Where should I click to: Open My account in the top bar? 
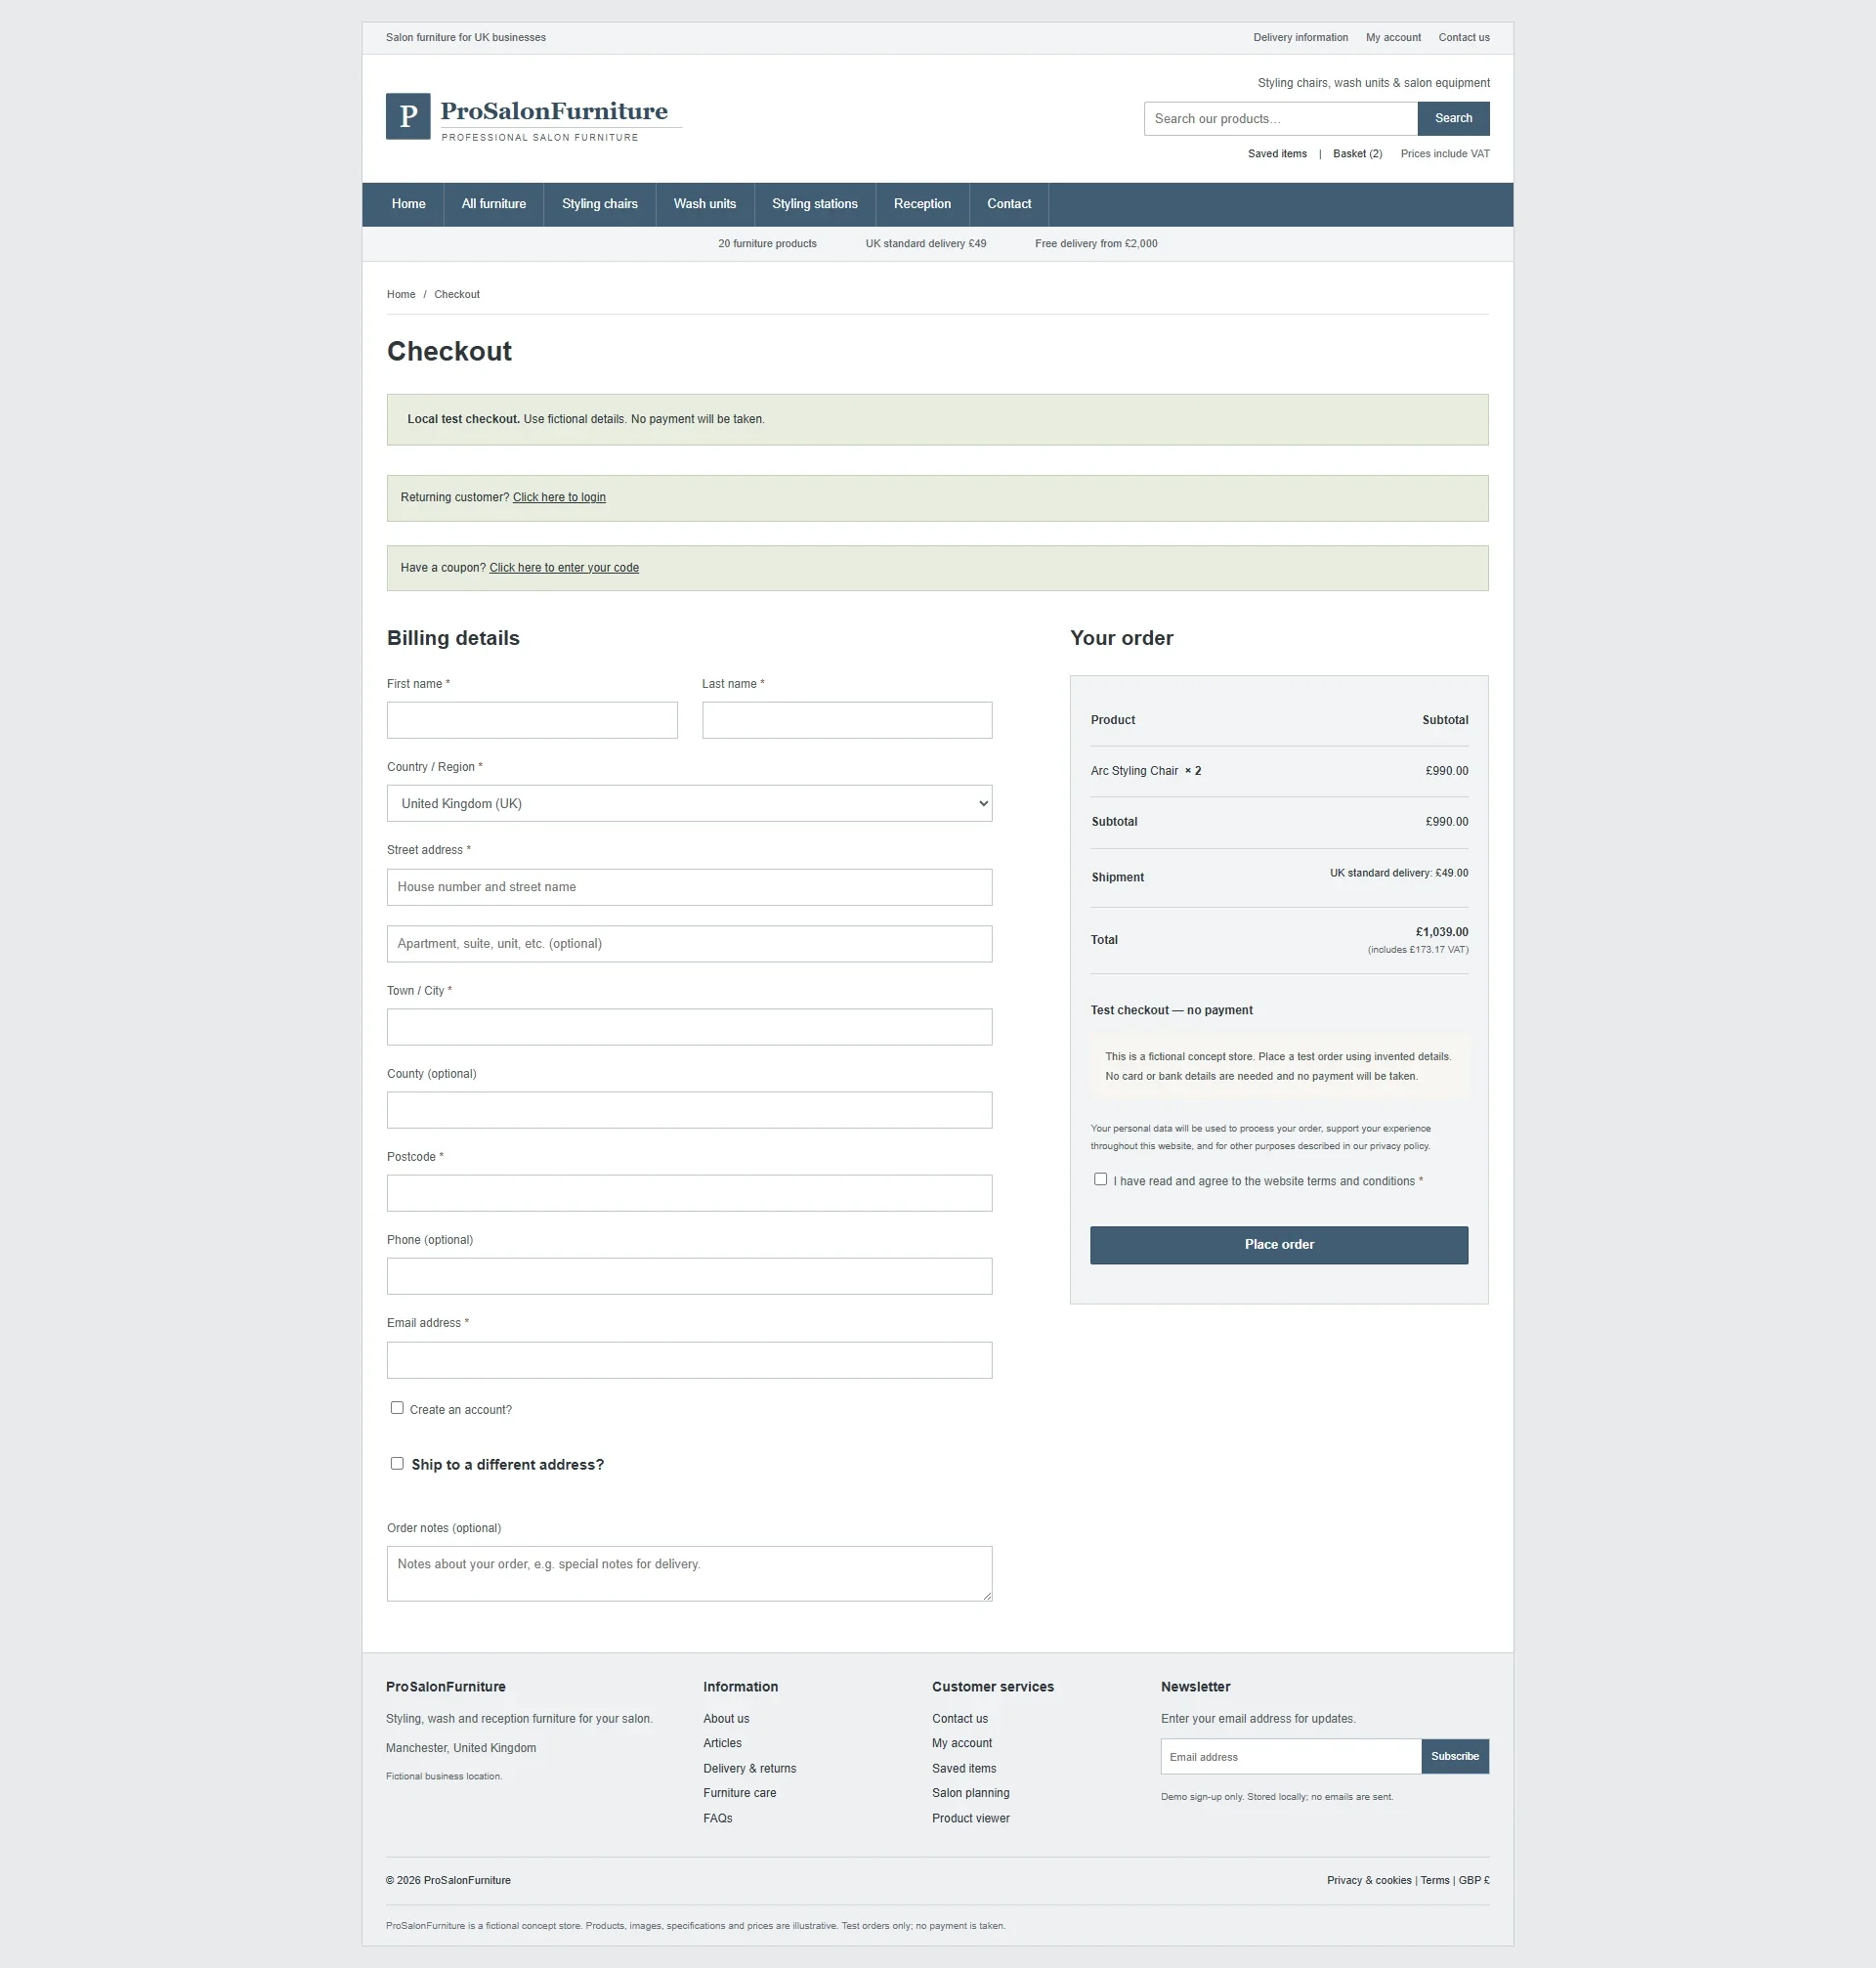pos(1393,38)
